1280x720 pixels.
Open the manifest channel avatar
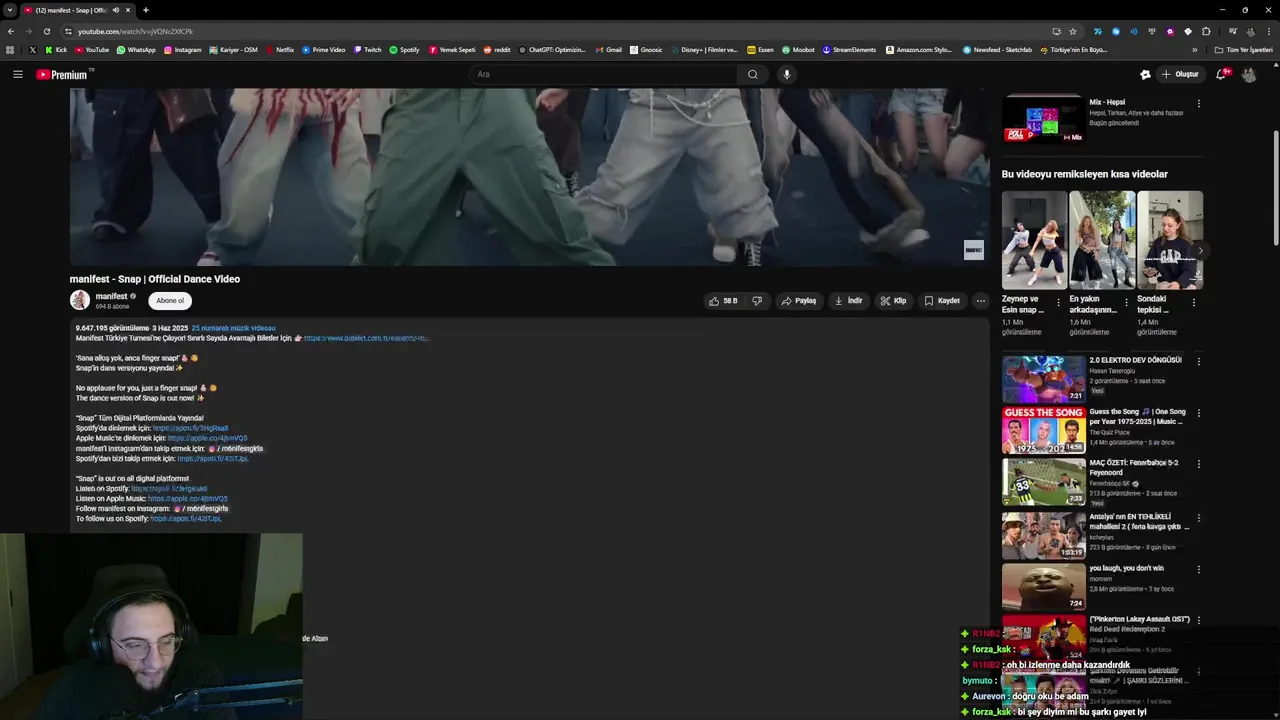[80, 300]
